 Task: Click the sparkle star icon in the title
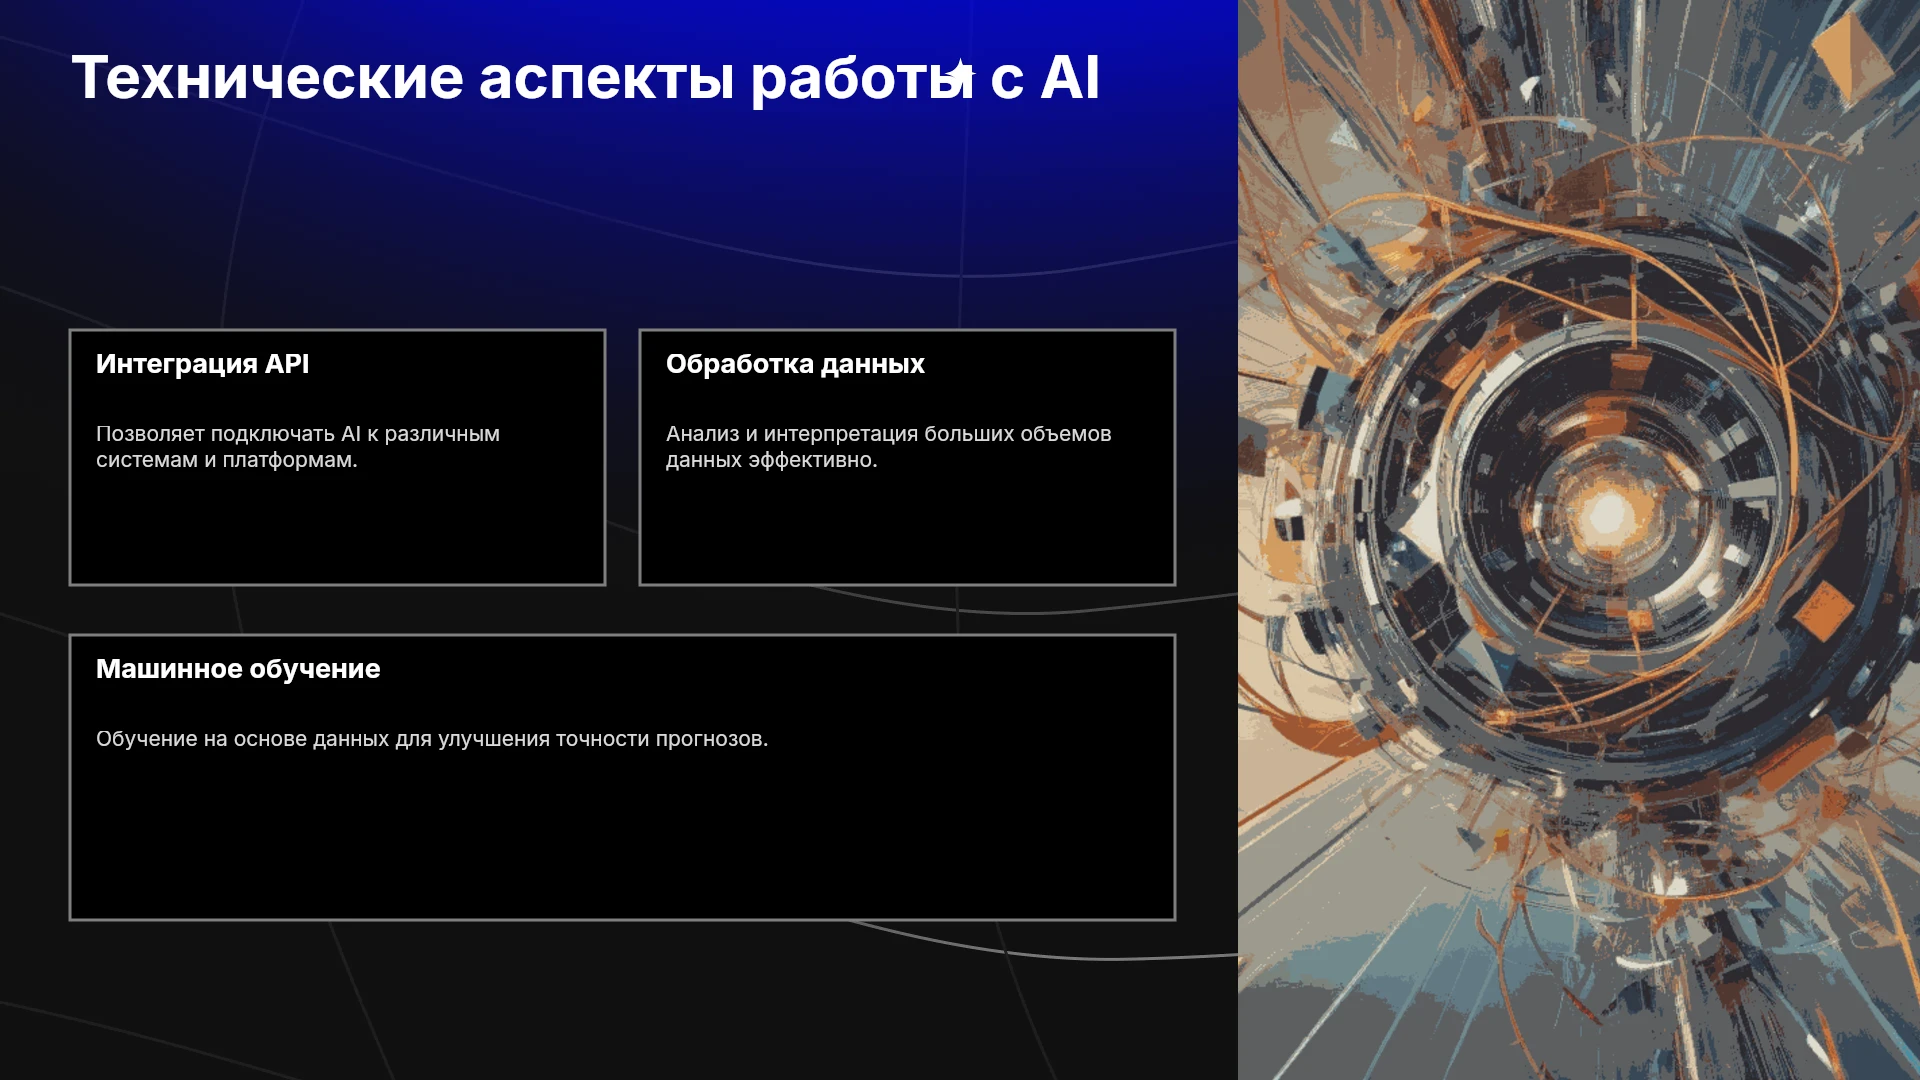(959, 73)
